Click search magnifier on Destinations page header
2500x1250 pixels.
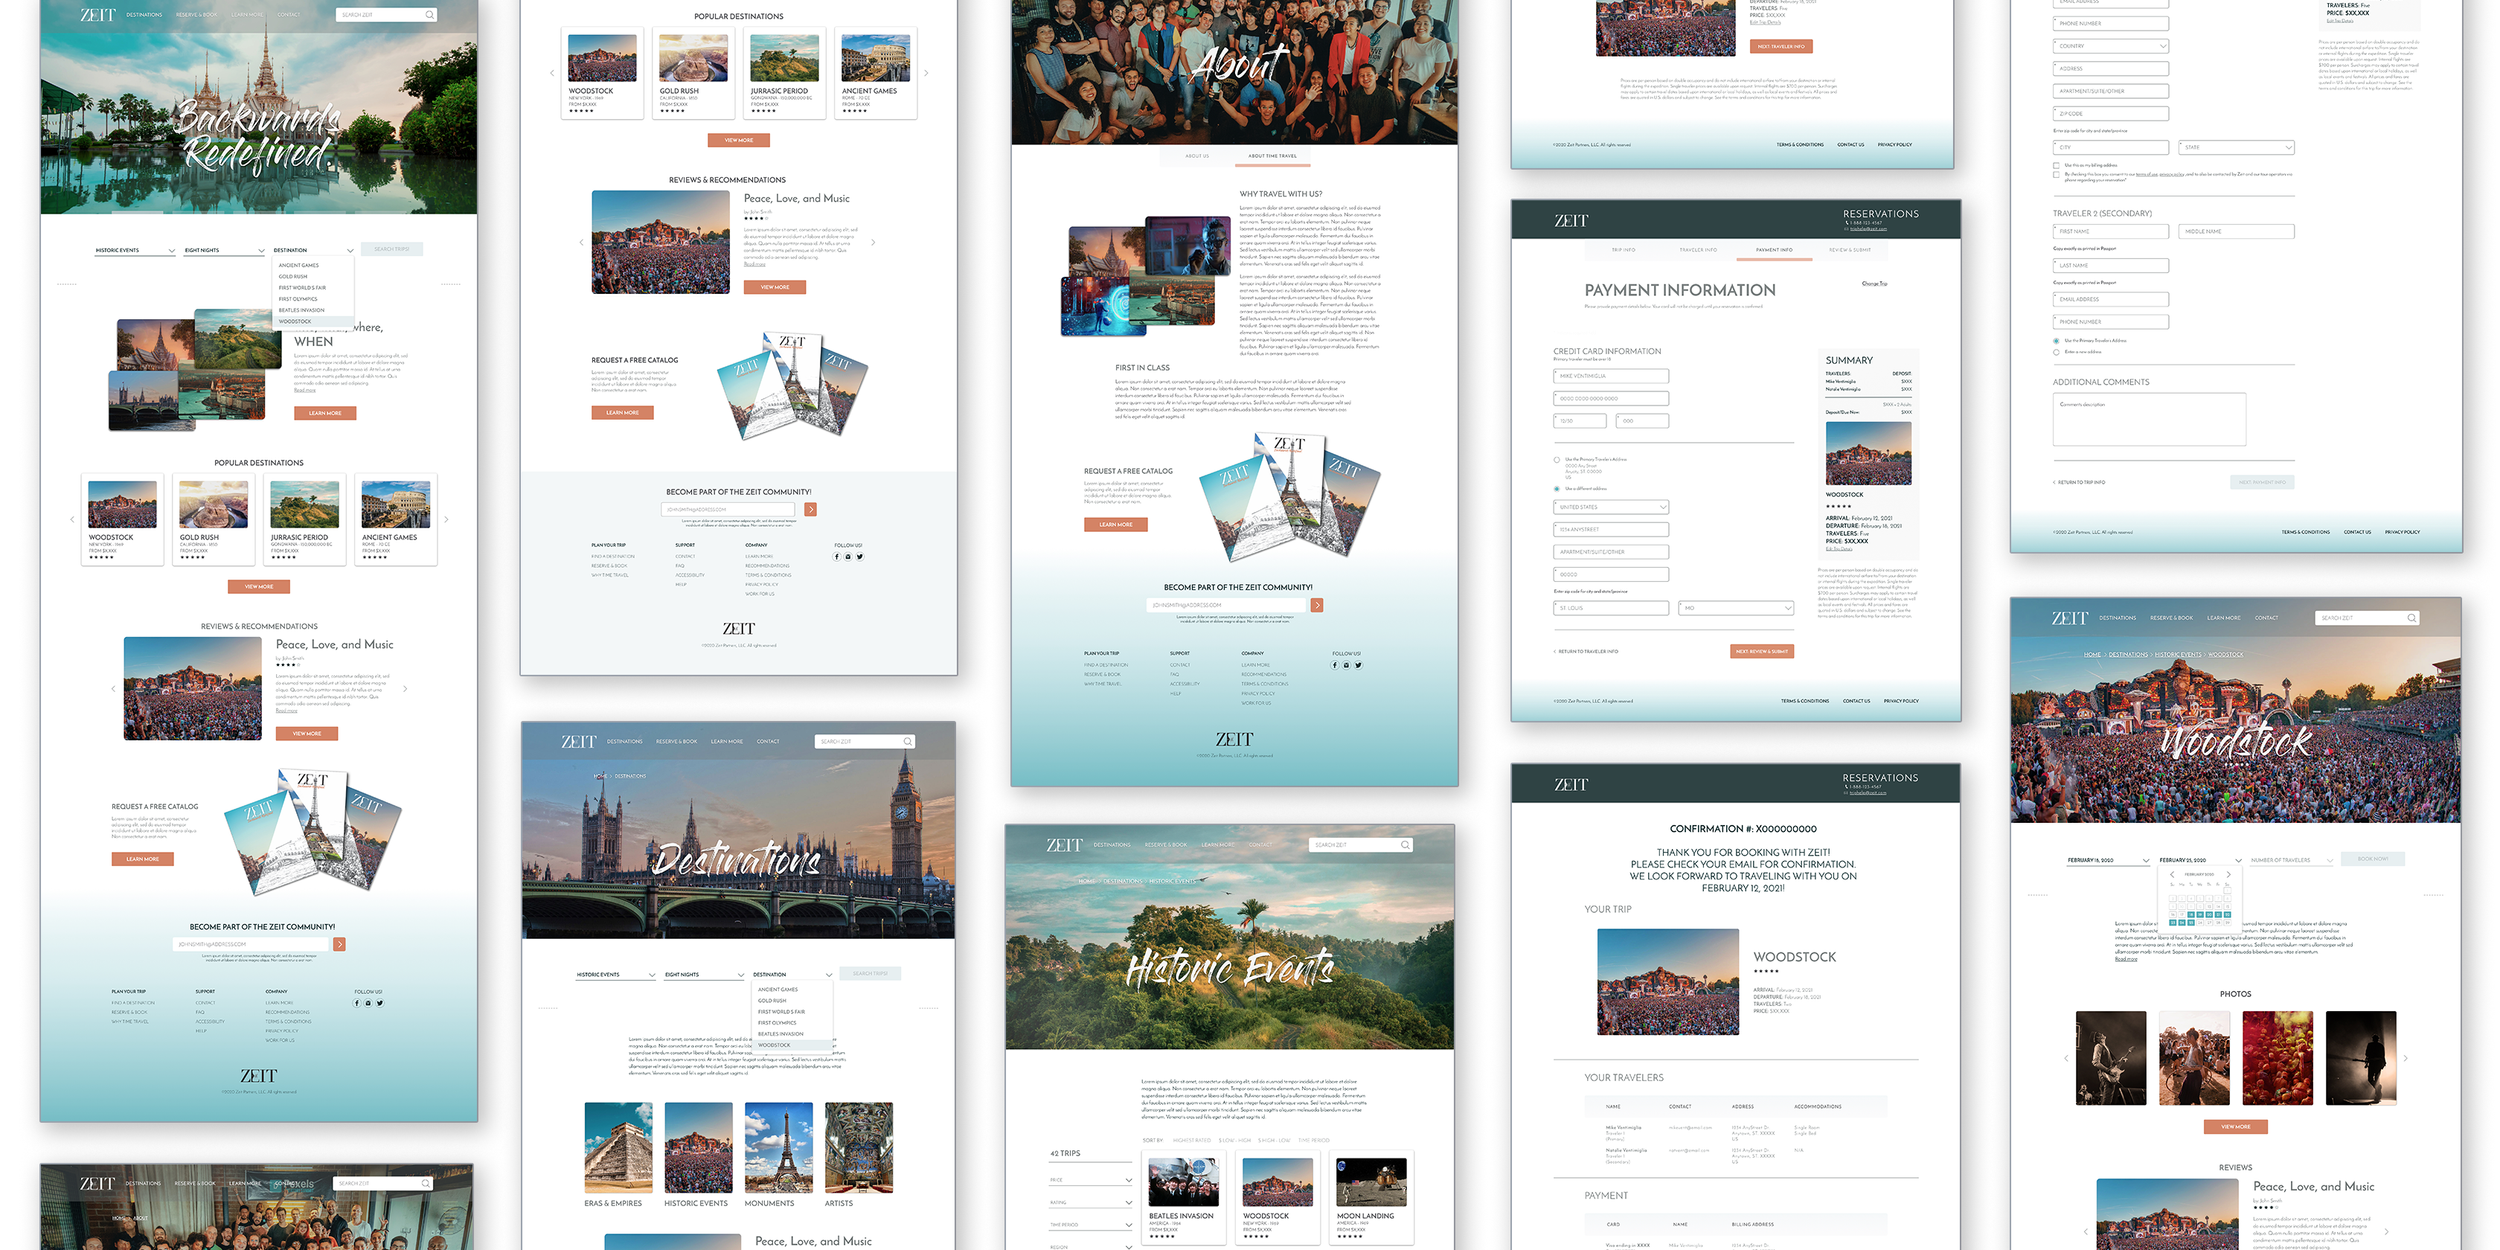click(907, 742)
